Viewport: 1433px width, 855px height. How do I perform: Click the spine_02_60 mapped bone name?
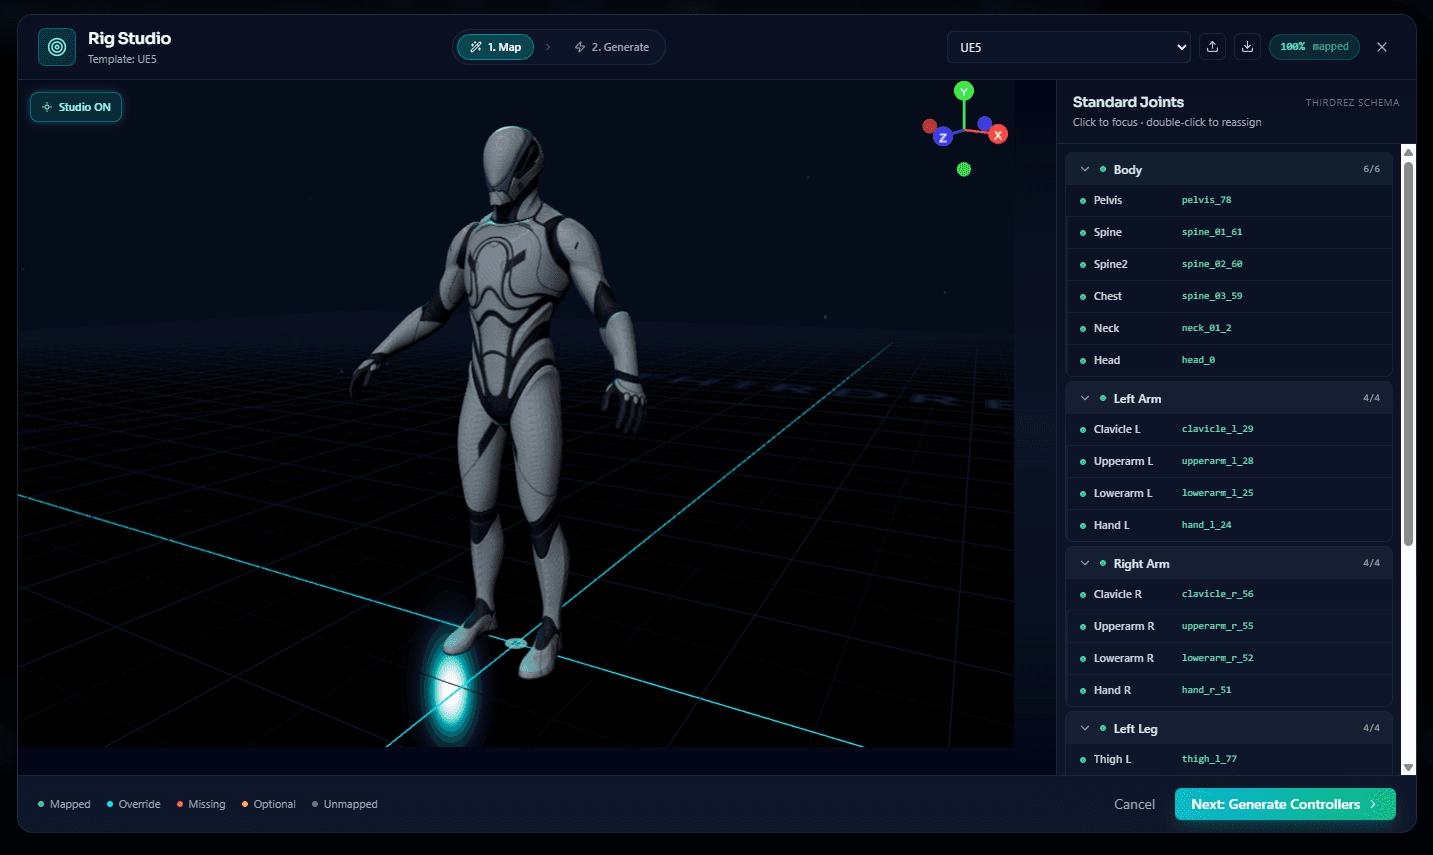1212,264
